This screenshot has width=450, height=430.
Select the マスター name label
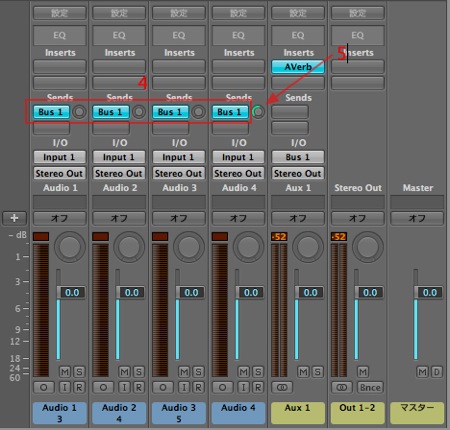coord(417,413)
